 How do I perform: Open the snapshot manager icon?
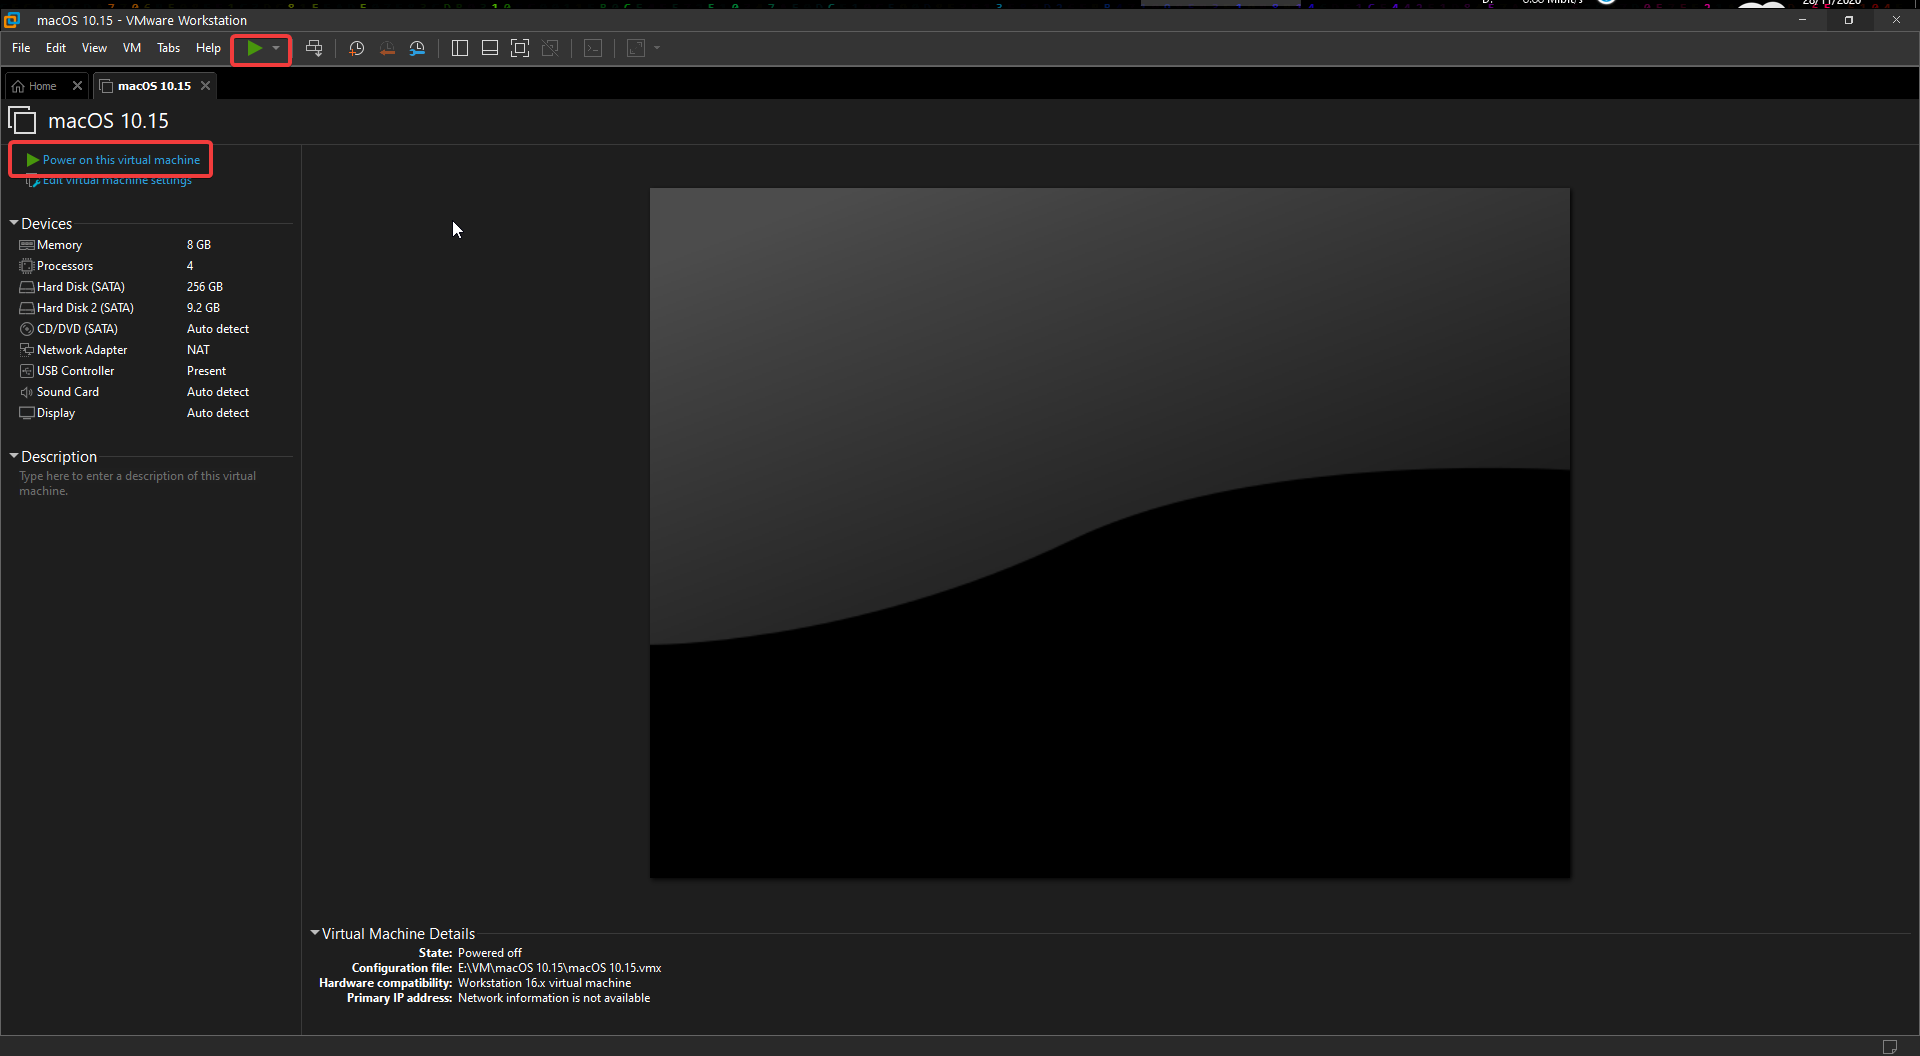pos(417,48)
